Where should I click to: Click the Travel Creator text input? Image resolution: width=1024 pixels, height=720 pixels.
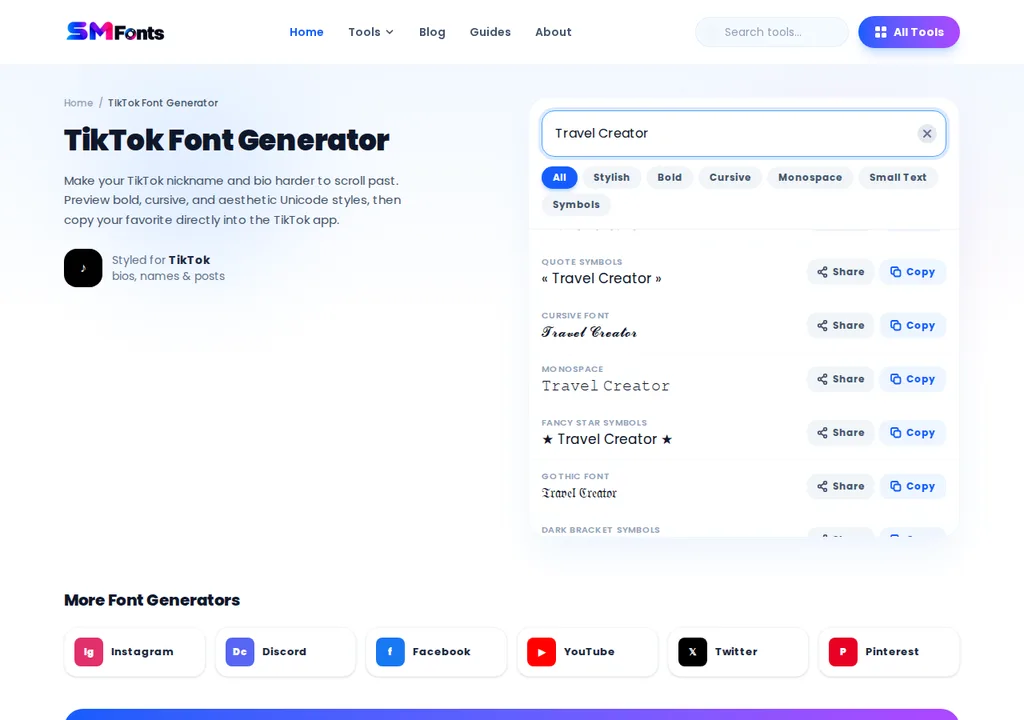744,133
